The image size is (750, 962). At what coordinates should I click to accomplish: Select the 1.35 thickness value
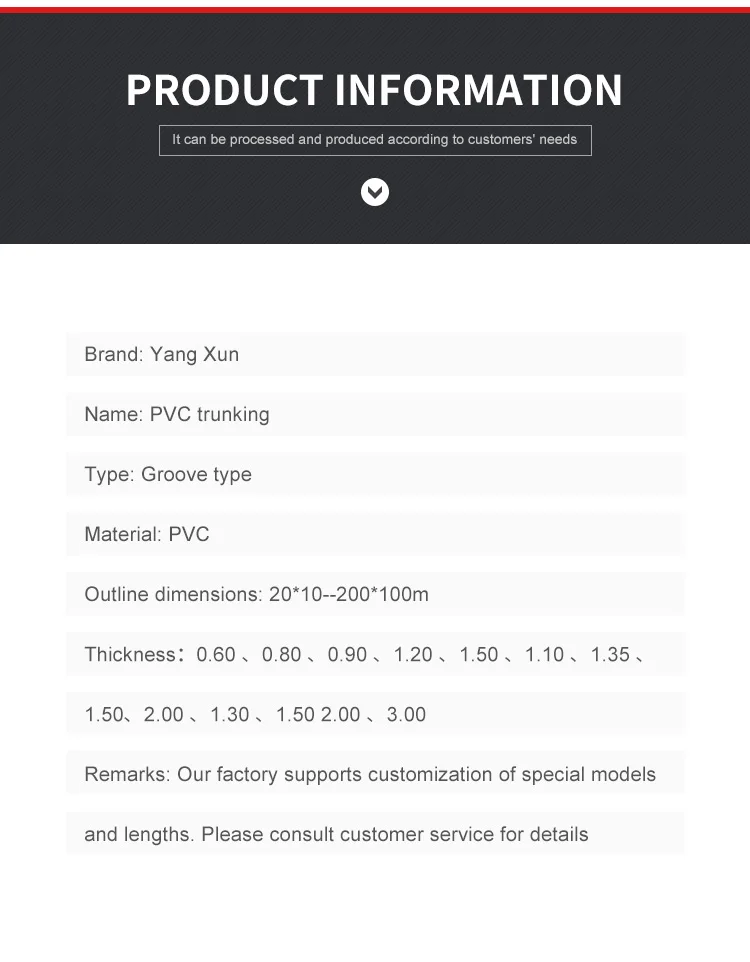pos(610,654)
